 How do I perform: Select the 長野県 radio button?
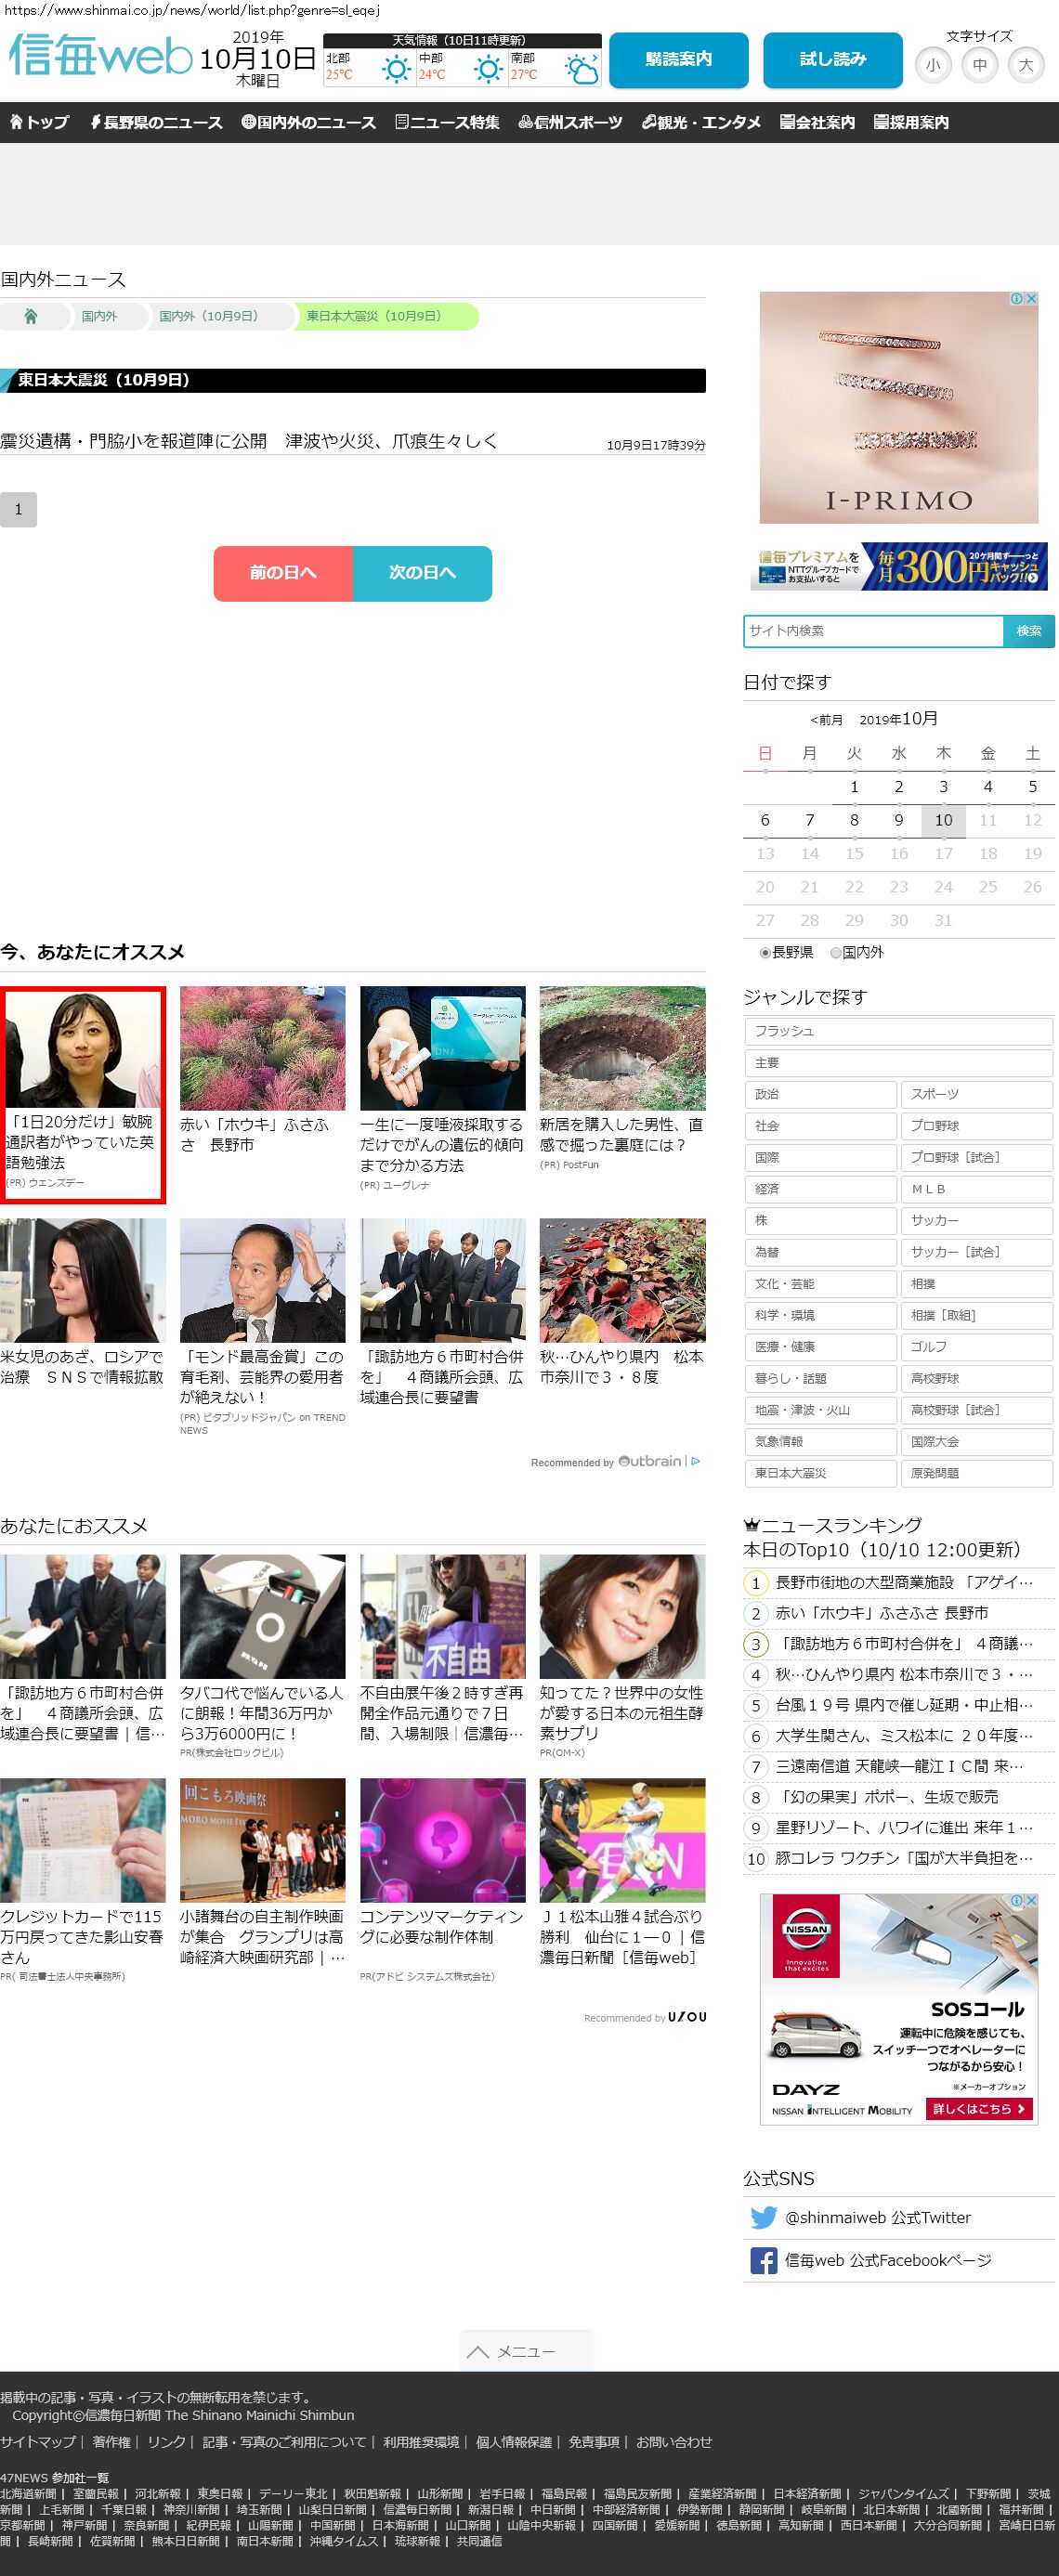(x=765, y=953)
